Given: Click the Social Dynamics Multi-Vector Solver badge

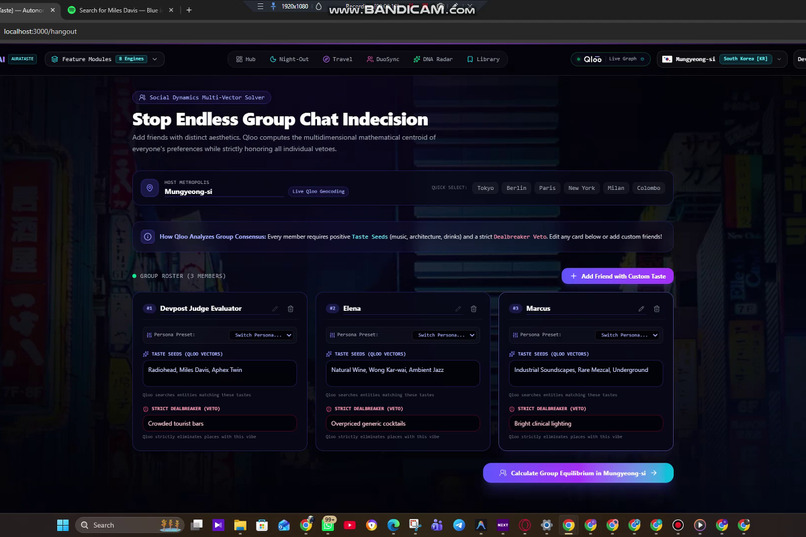Looking at the screenshot, I should tap(202, 97).
